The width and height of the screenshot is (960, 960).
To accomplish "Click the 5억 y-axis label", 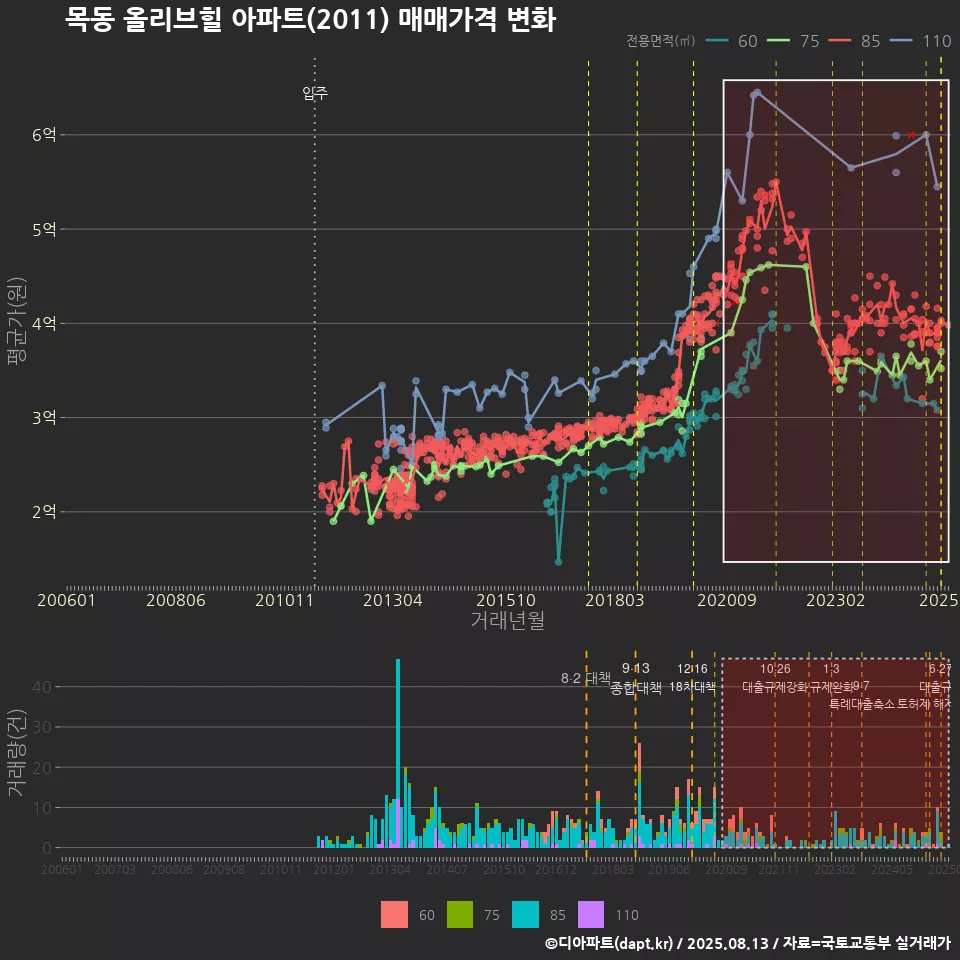I will tap(44, 230).
